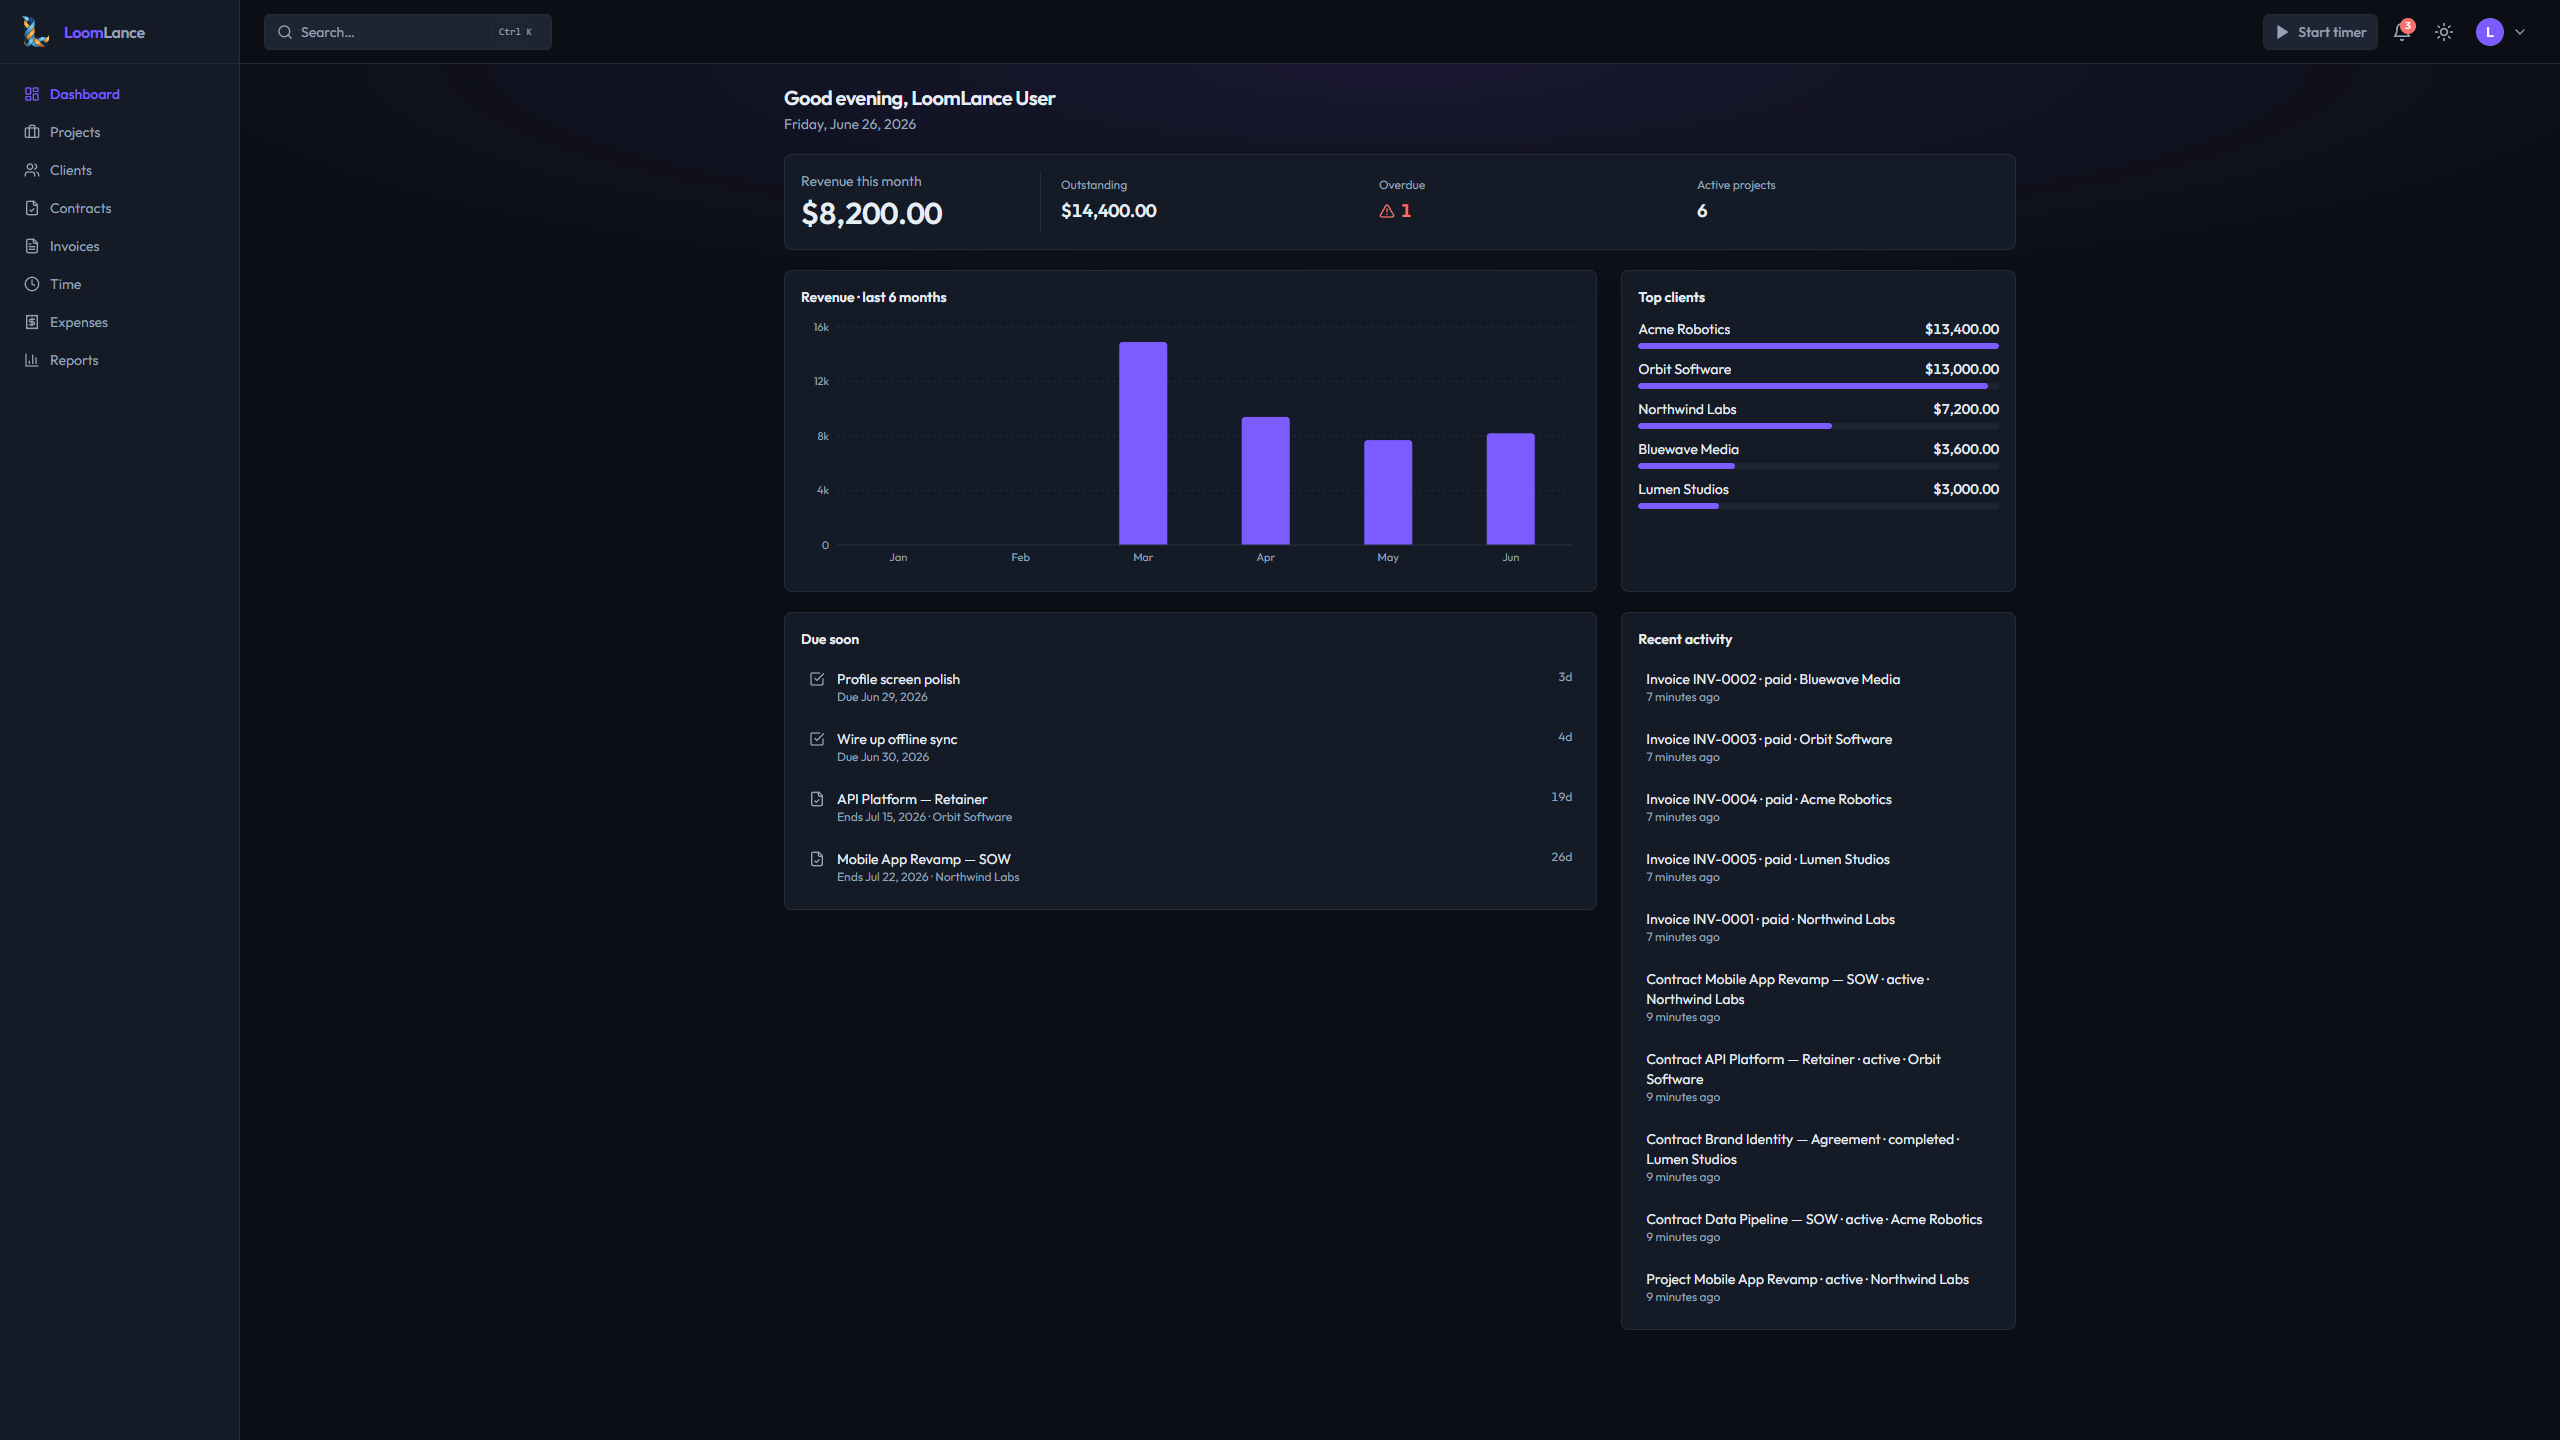Toggle light theme with sun icon
2560x1440 pixels.
click(2444, 32)
